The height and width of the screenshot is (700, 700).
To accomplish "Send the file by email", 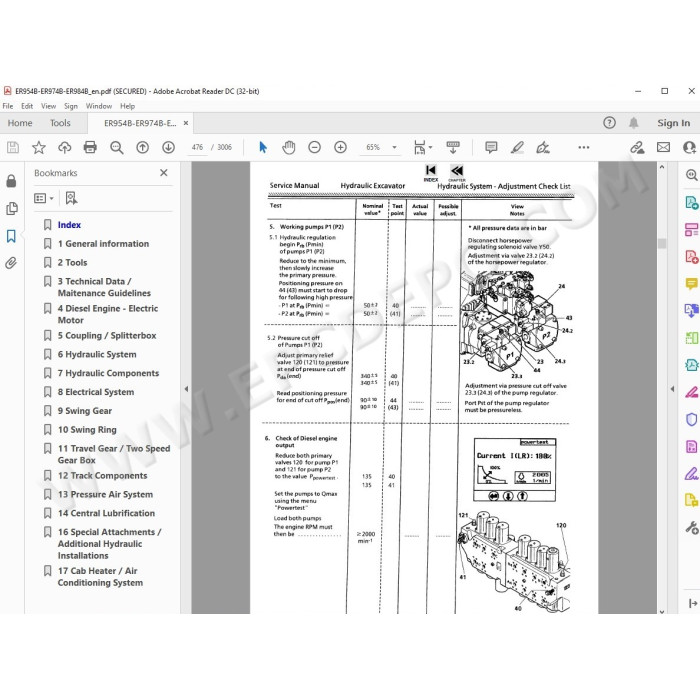I will tap(663, 147).
